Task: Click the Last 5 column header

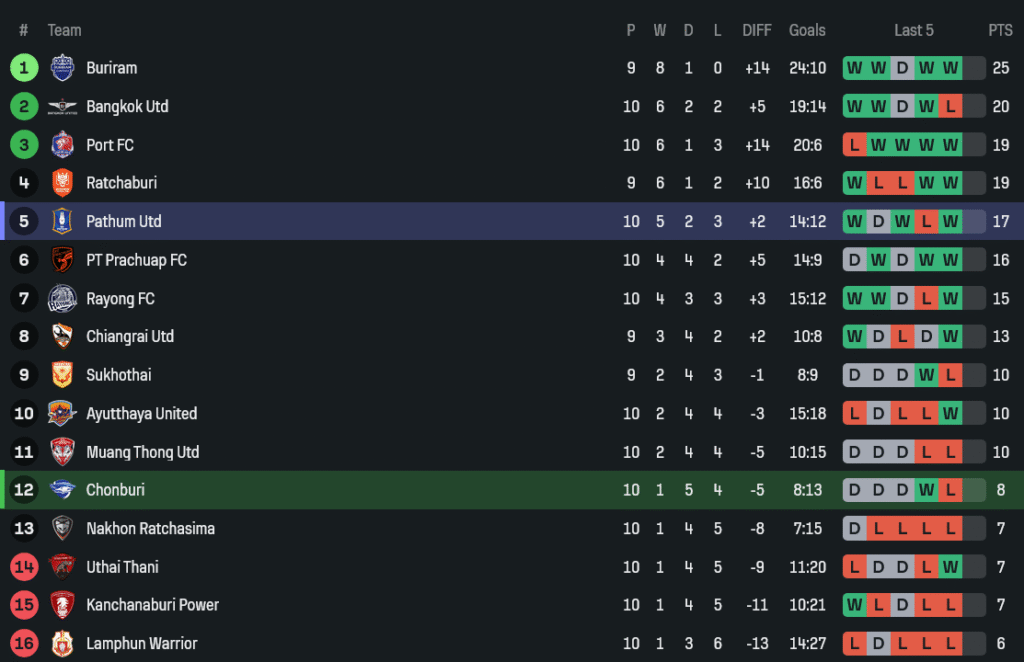Action: pyautogui.click(x=913, y=30)
